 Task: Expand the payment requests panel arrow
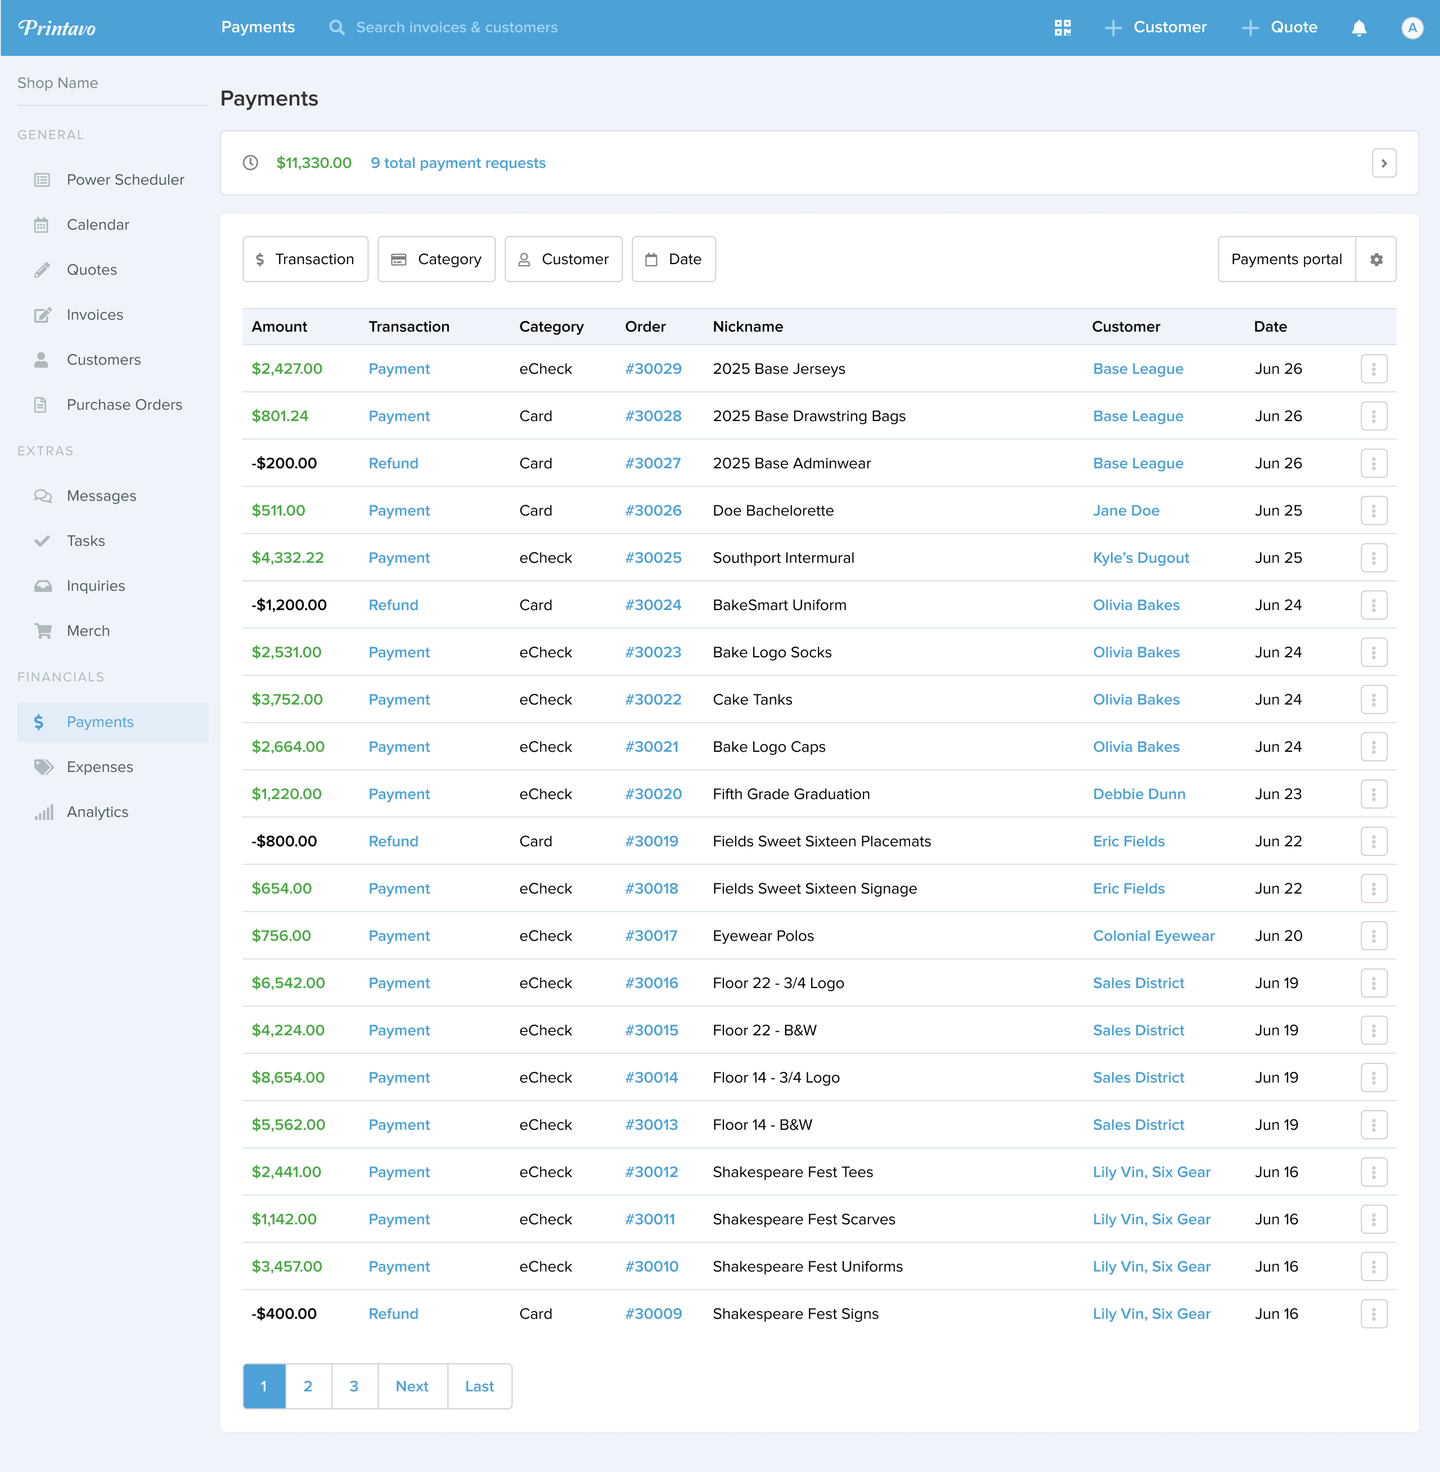1384,163
